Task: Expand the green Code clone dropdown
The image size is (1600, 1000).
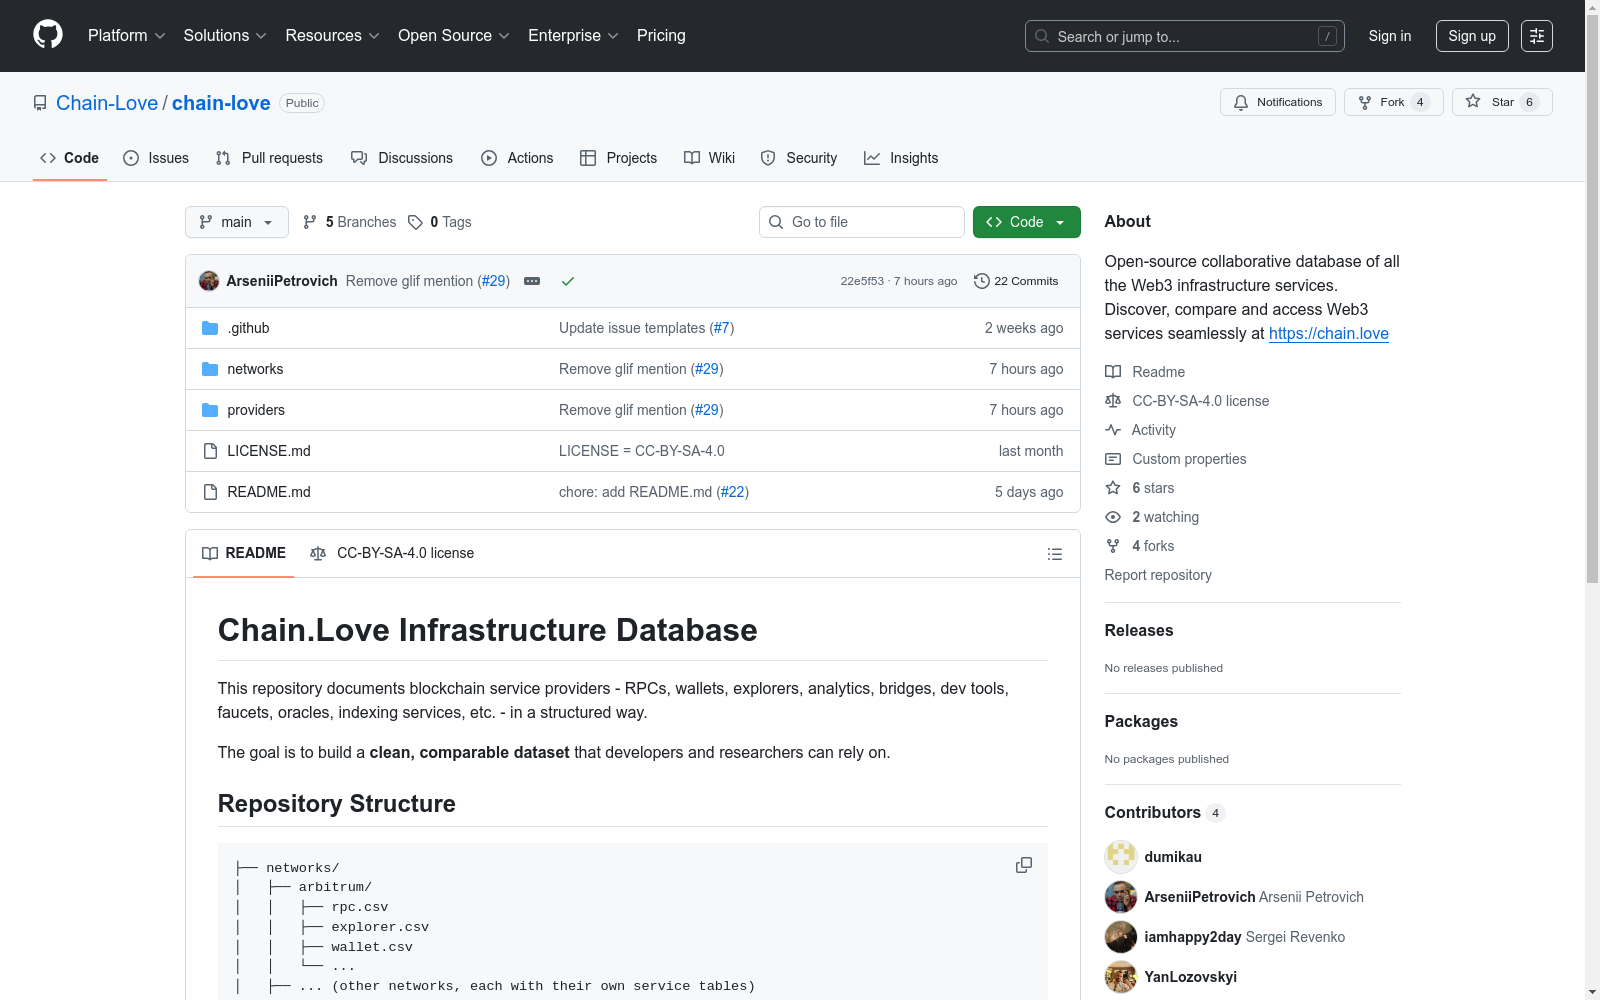Action: click(1027, 222)
